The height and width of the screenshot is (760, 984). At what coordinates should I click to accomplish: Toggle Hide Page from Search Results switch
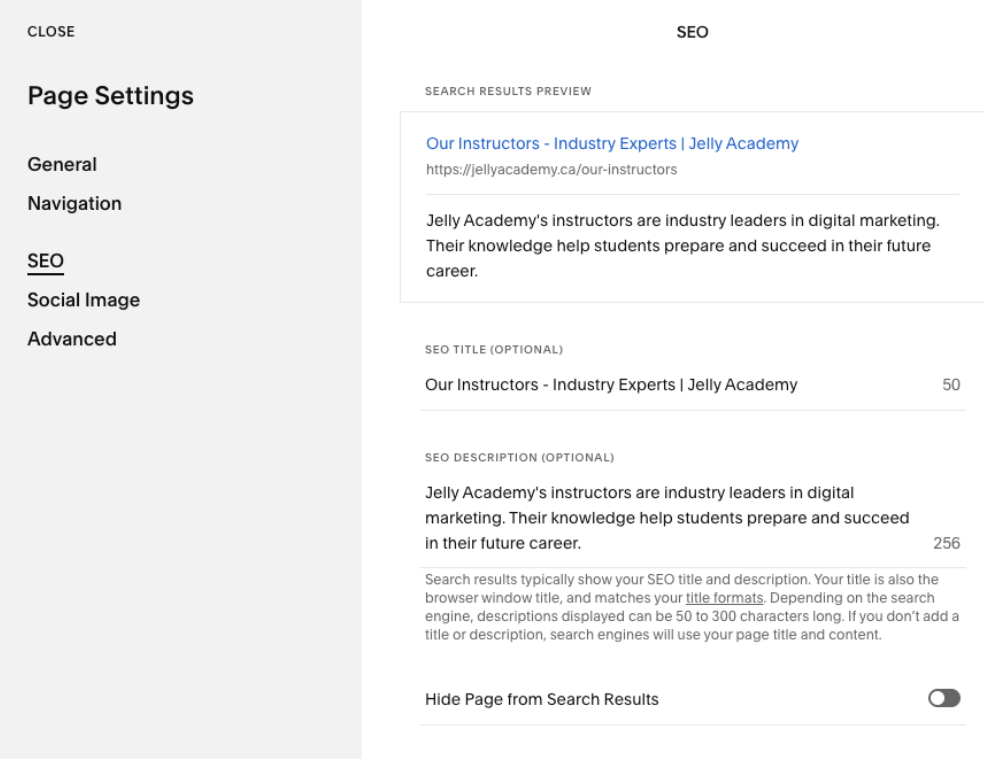click(x=944, y=698)
